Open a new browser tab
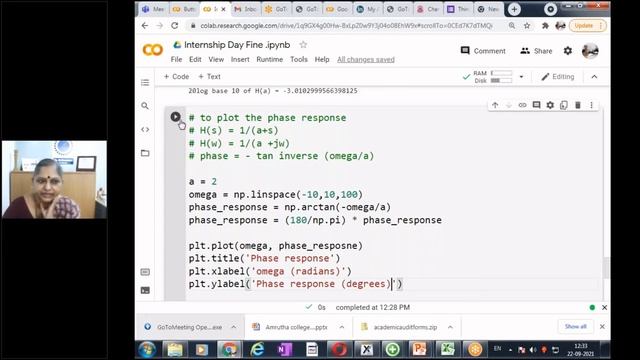This screenshot has width=640, height=360. tap(514, 9)
